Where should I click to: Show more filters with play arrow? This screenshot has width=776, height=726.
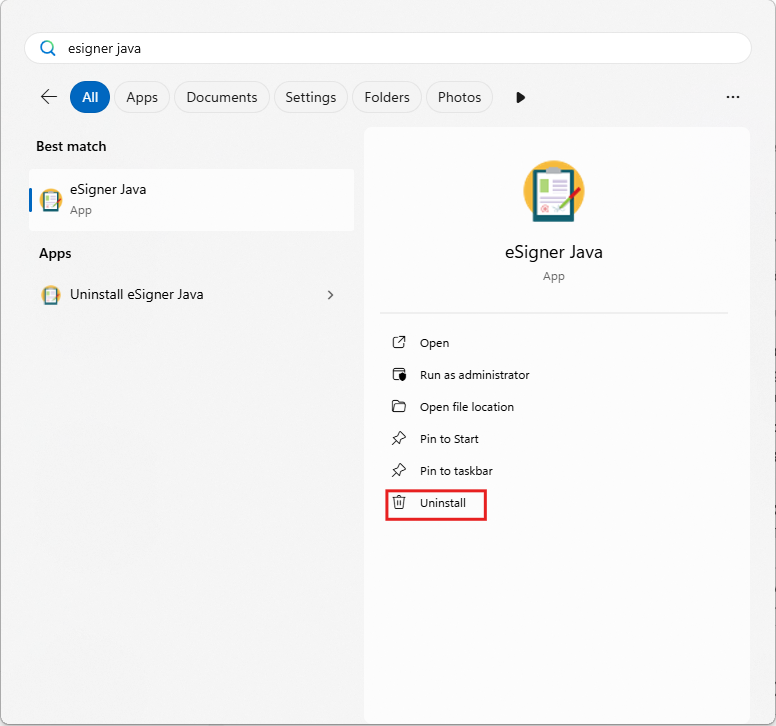pyautogui.click(x=520, y=97)
